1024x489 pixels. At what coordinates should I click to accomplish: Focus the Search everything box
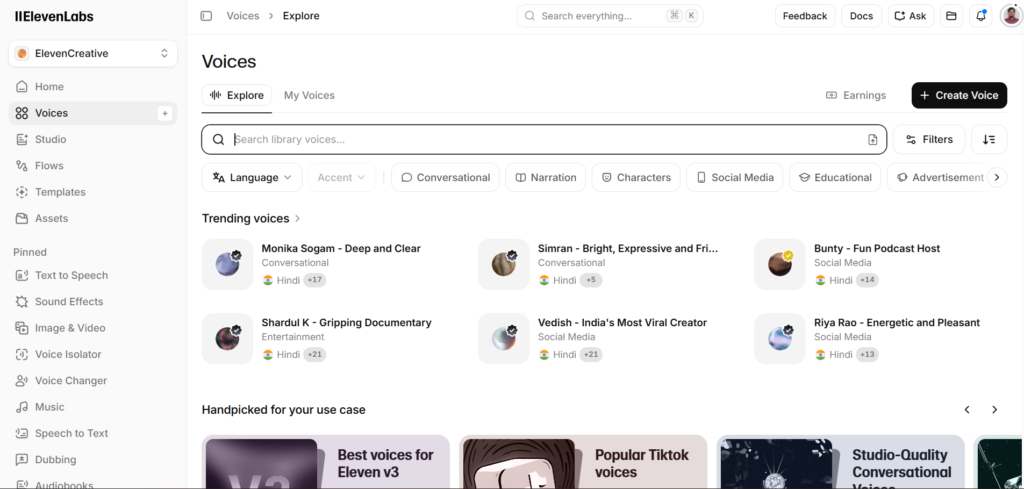[610, 16]
